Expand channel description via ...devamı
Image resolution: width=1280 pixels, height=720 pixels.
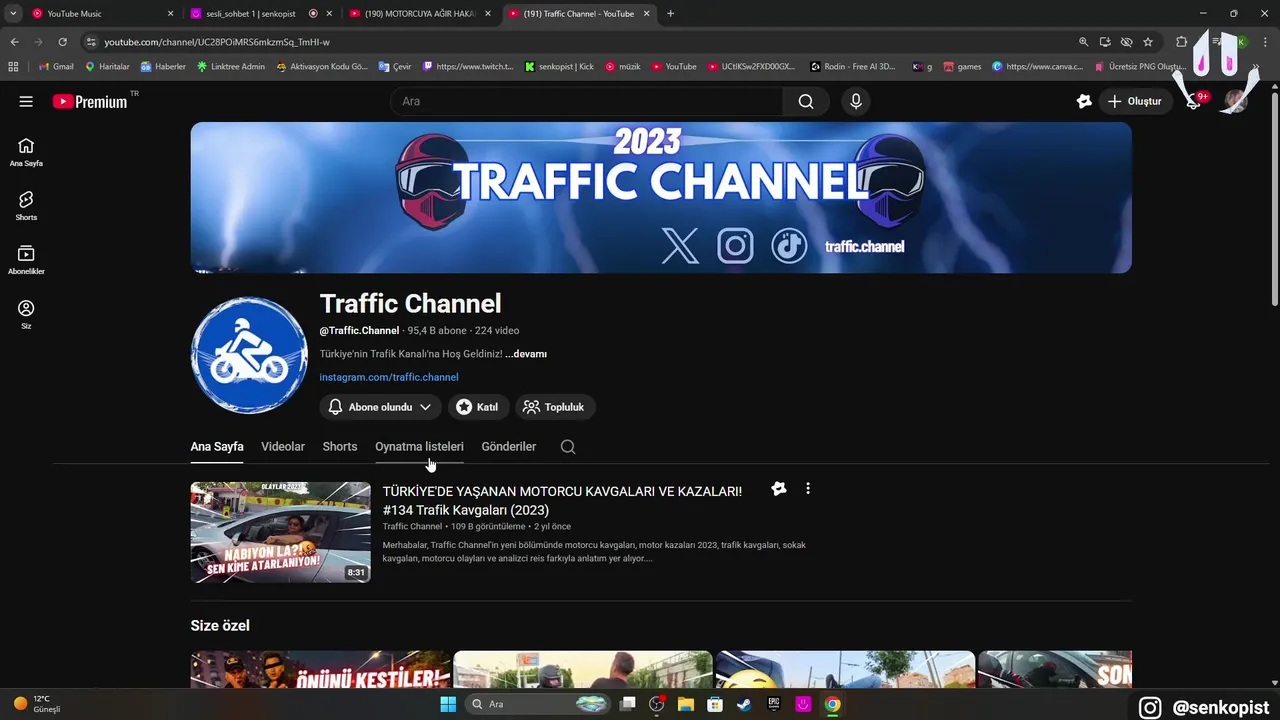point(526,354)
